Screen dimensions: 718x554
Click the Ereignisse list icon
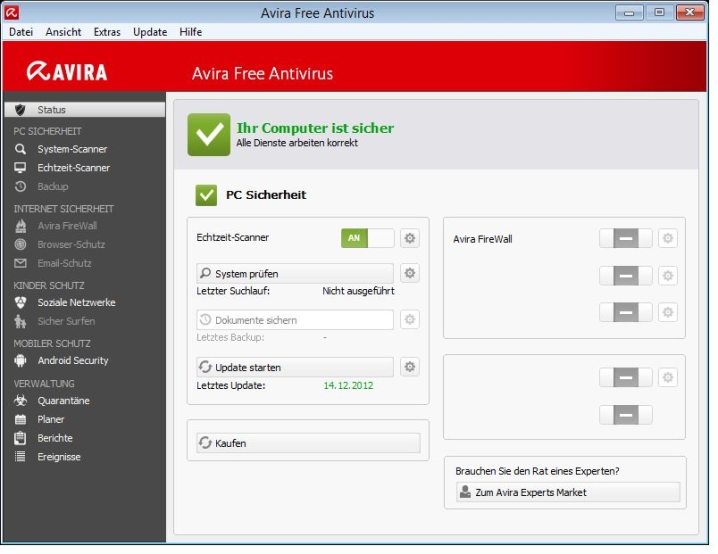(20, 457)
